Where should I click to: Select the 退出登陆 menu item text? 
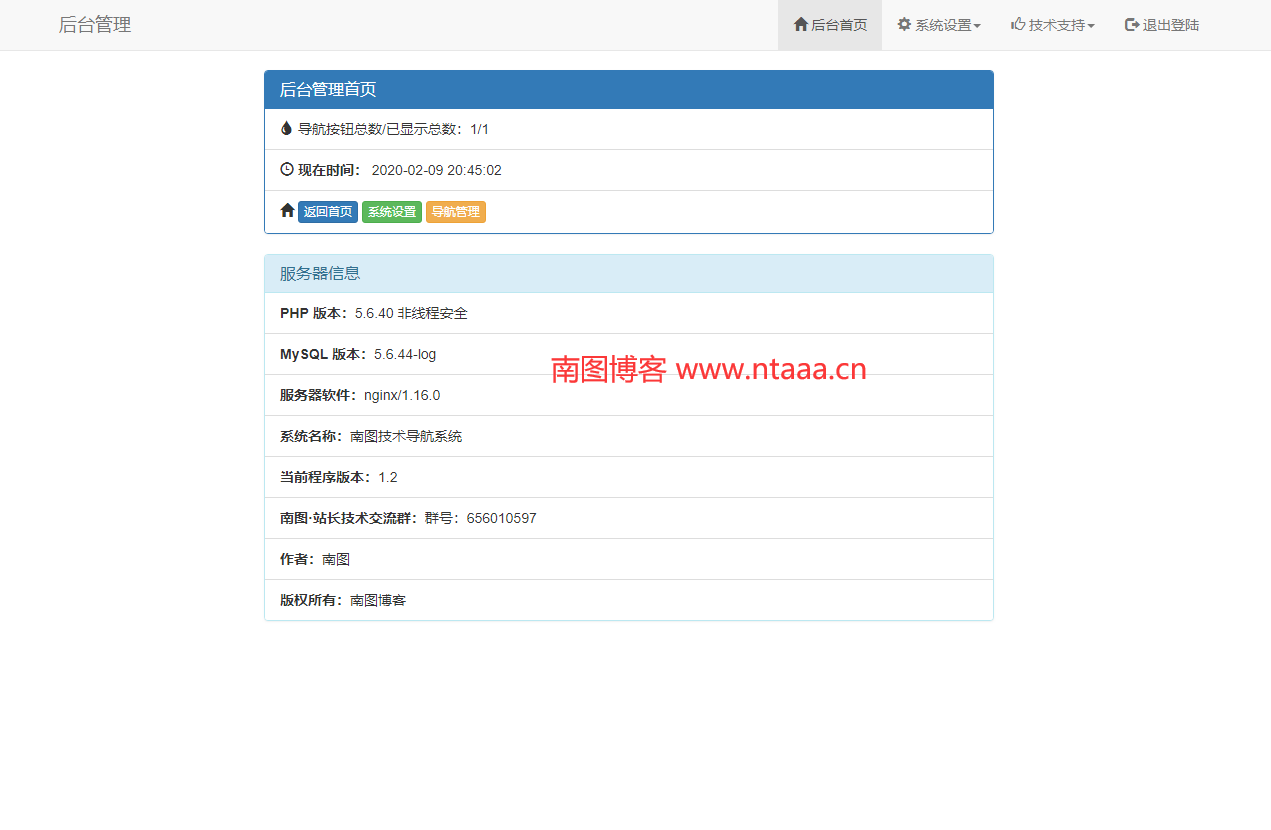pos(1171,25)
